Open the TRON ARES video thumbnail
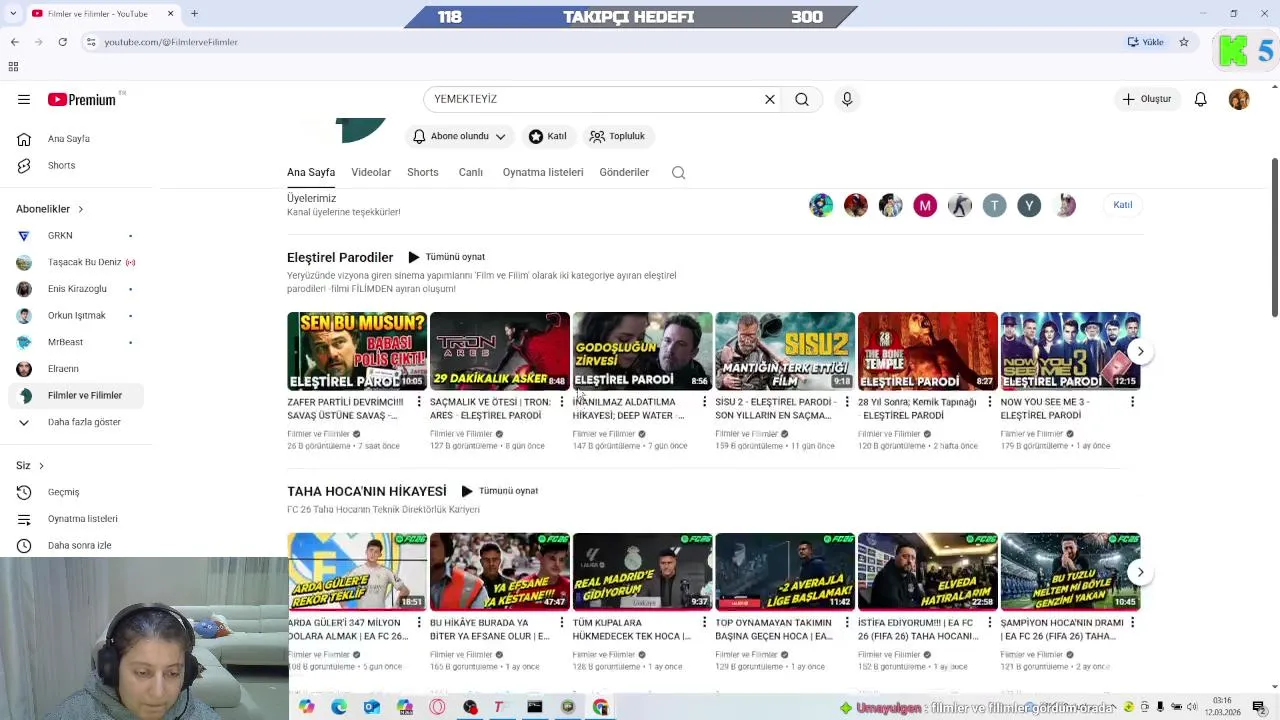This screenshot has height=720, width=1280. (x=500, y=351)
